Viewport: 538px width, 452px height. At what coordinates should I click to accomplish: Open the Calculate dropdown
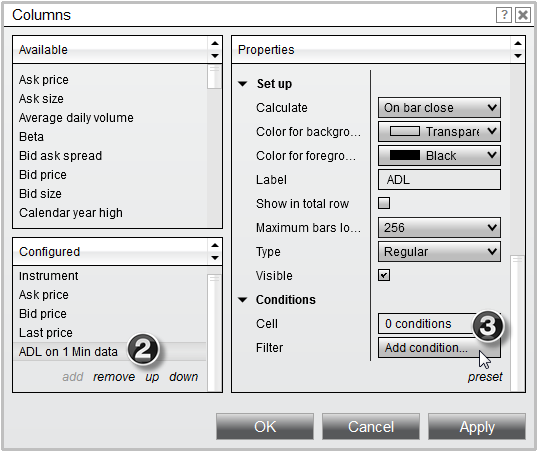click(439, 108)
